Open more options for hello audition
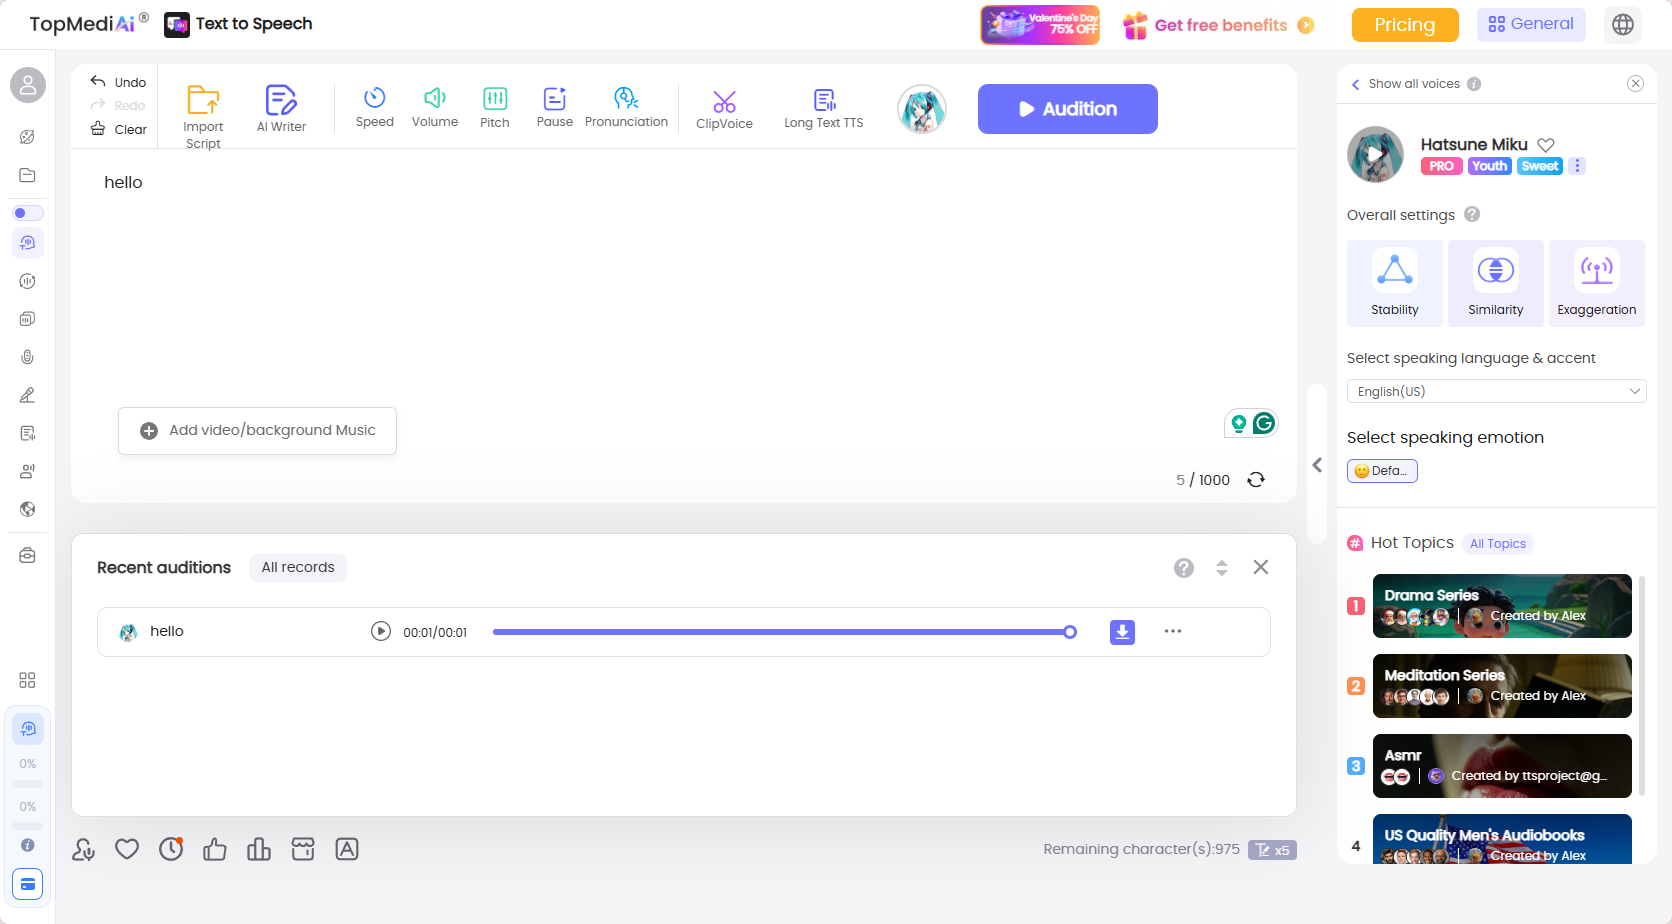 click(1173, 631)
